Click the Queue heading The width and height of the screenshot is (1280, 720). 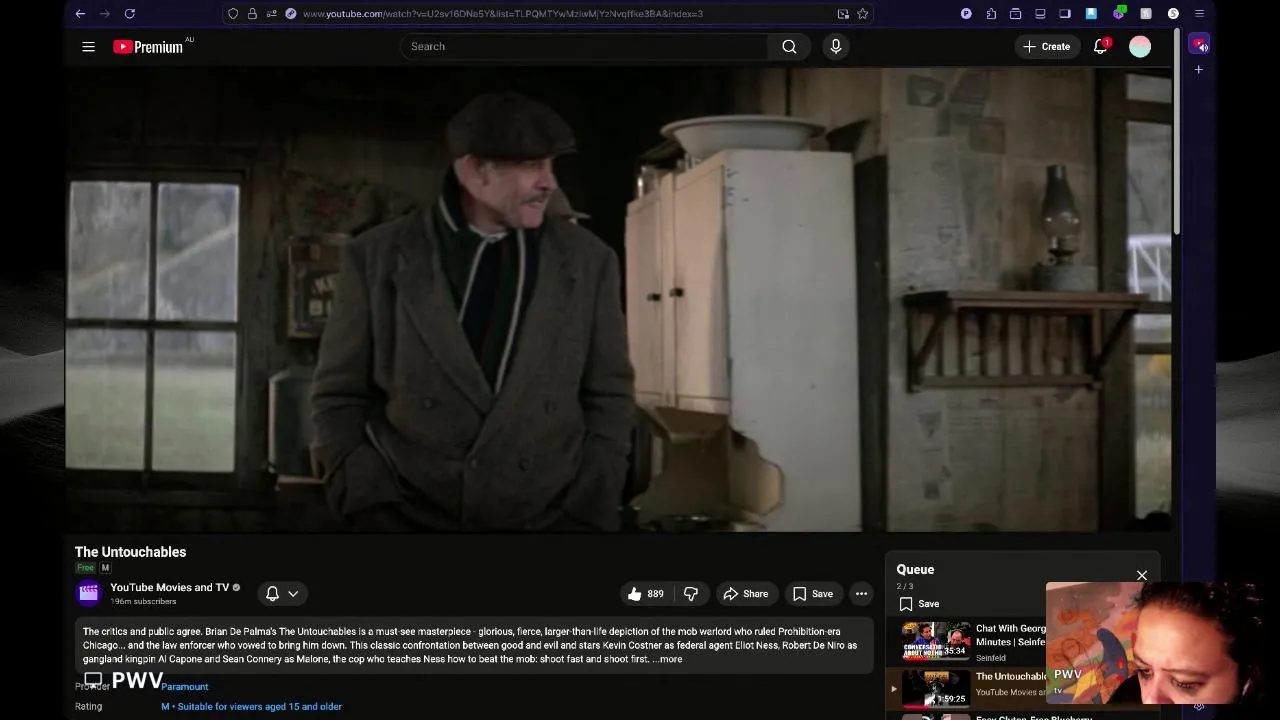[915, 570]
